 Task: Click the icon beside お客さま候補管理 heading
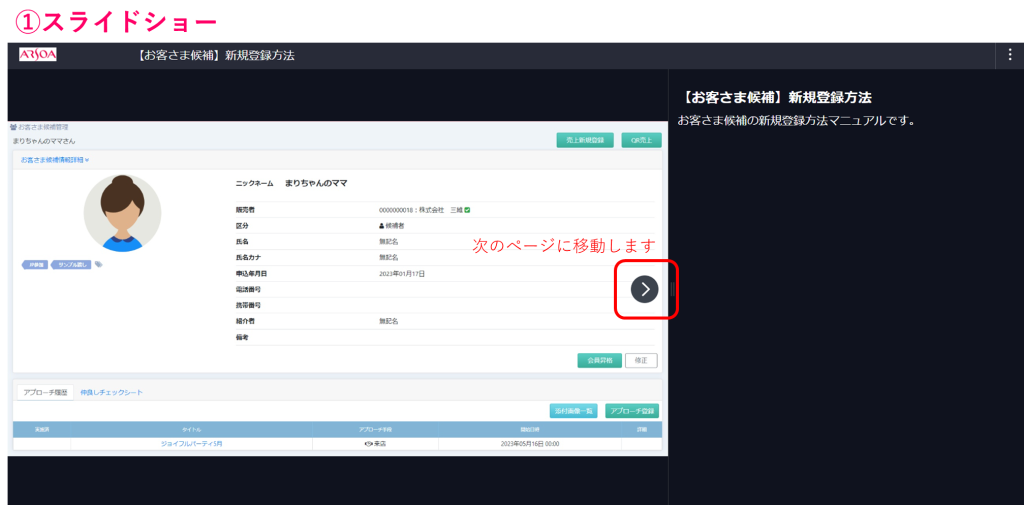pos(13,128)
